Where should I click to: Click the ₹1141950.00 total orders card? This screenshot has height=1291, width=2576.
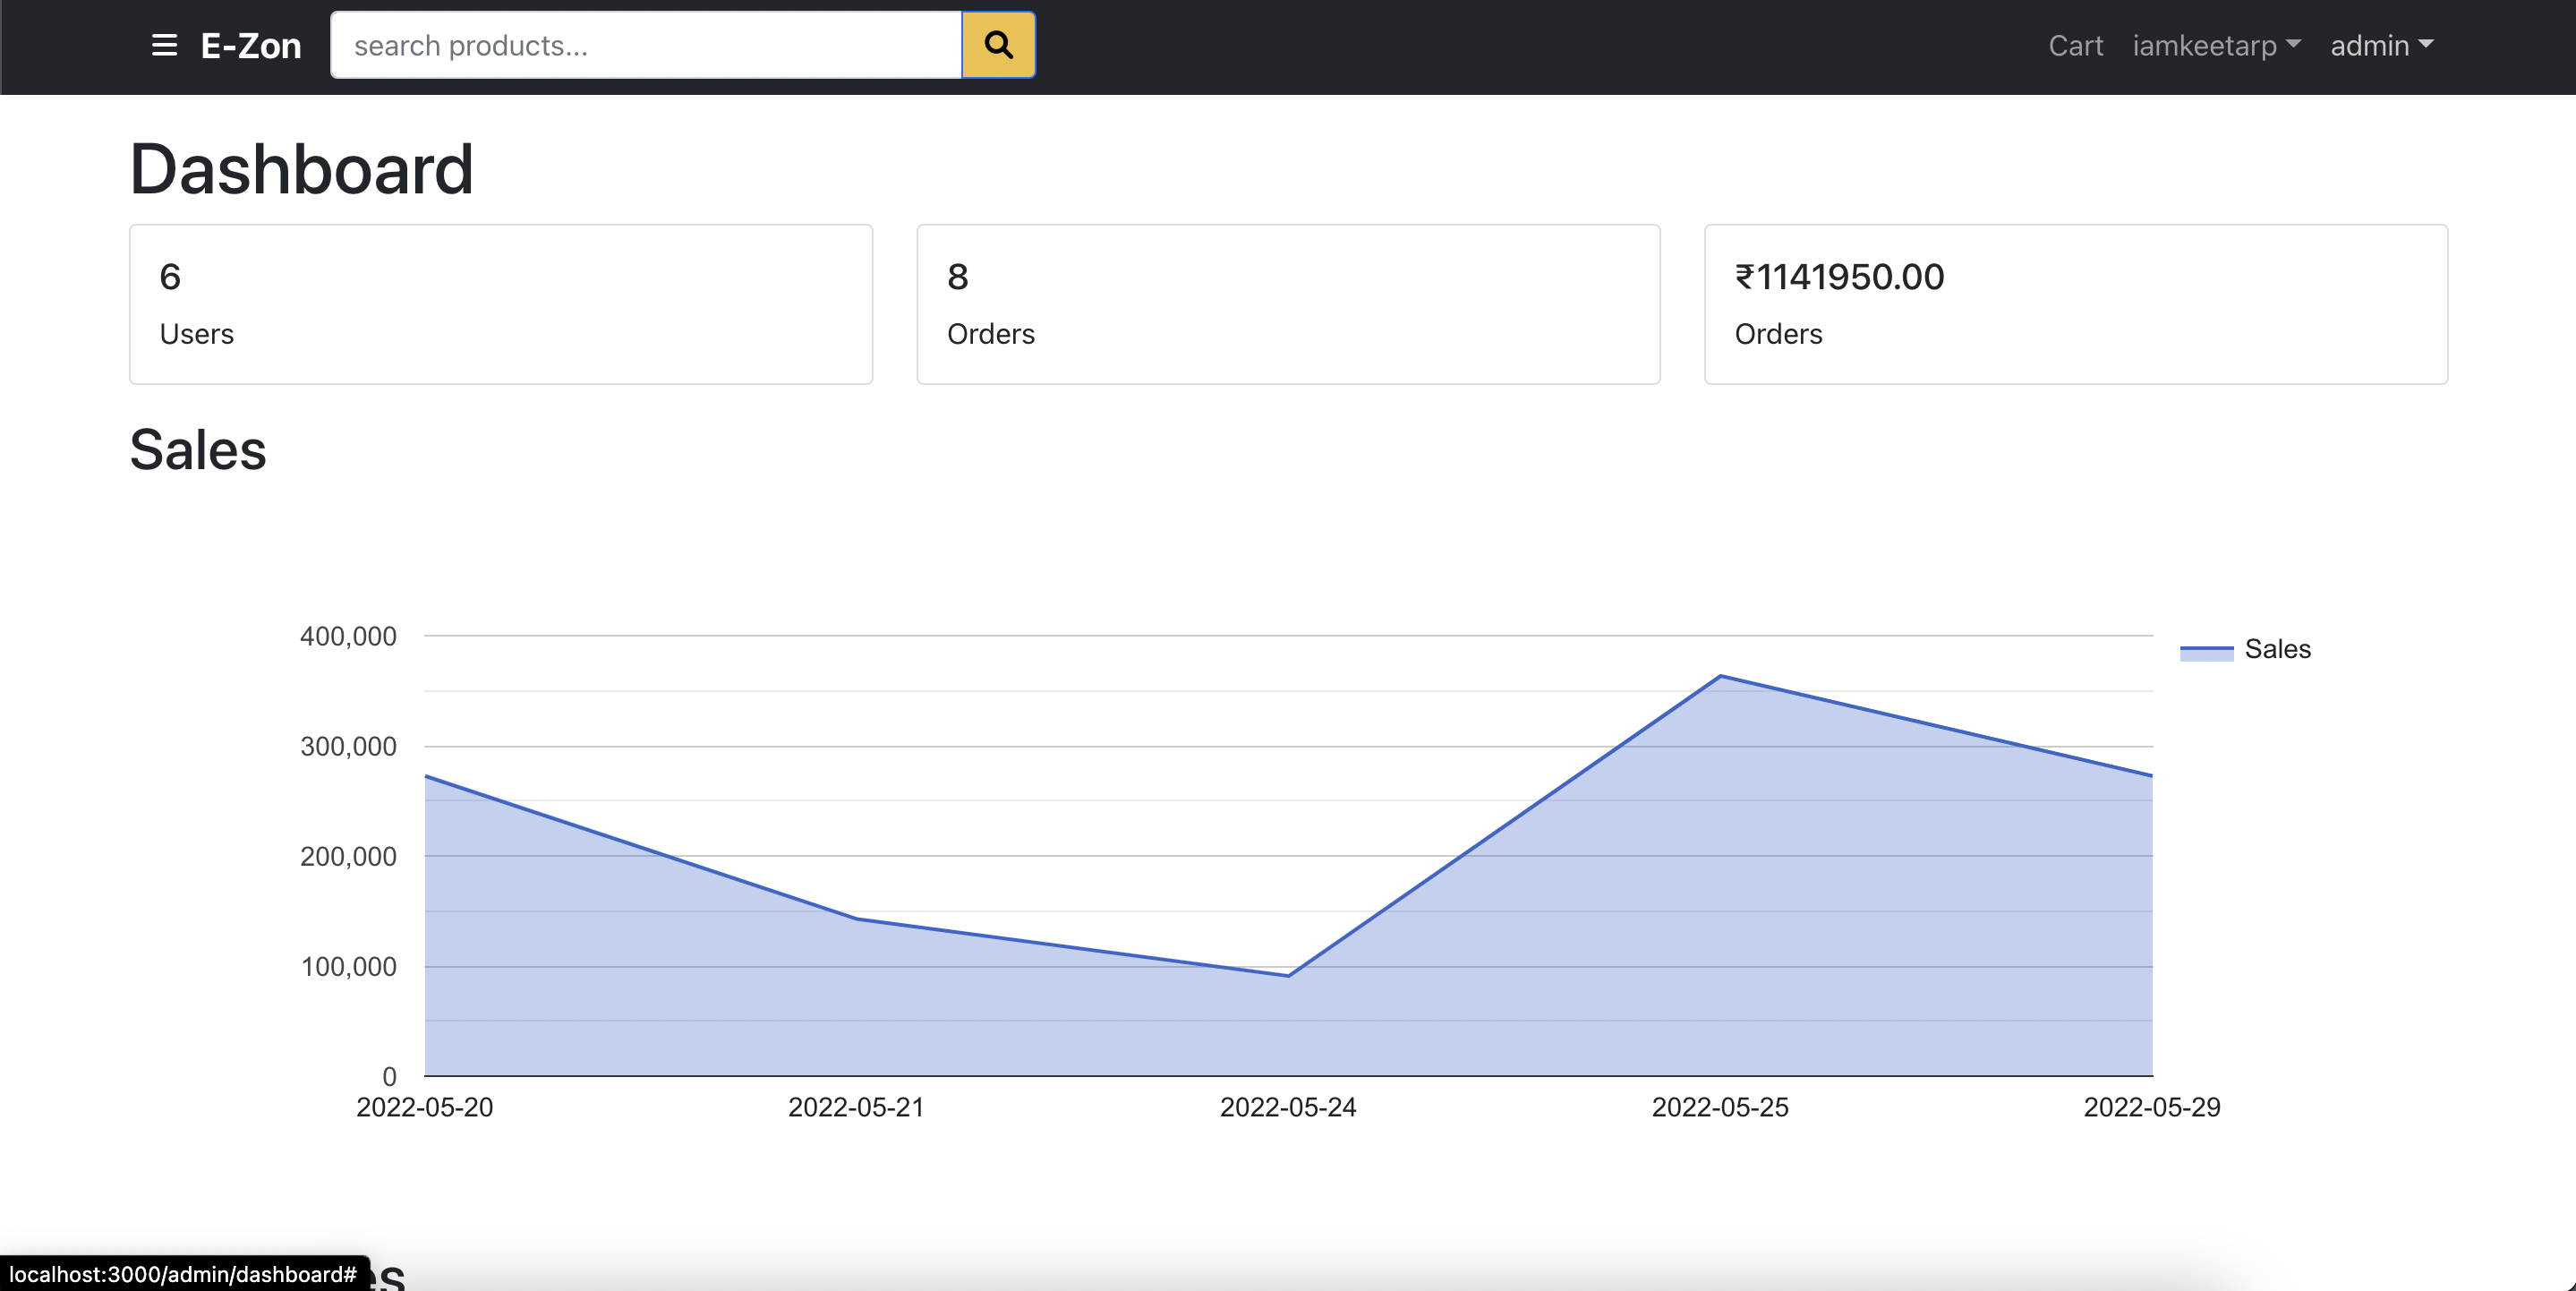pyautogui.click(x=2075, y=304)
